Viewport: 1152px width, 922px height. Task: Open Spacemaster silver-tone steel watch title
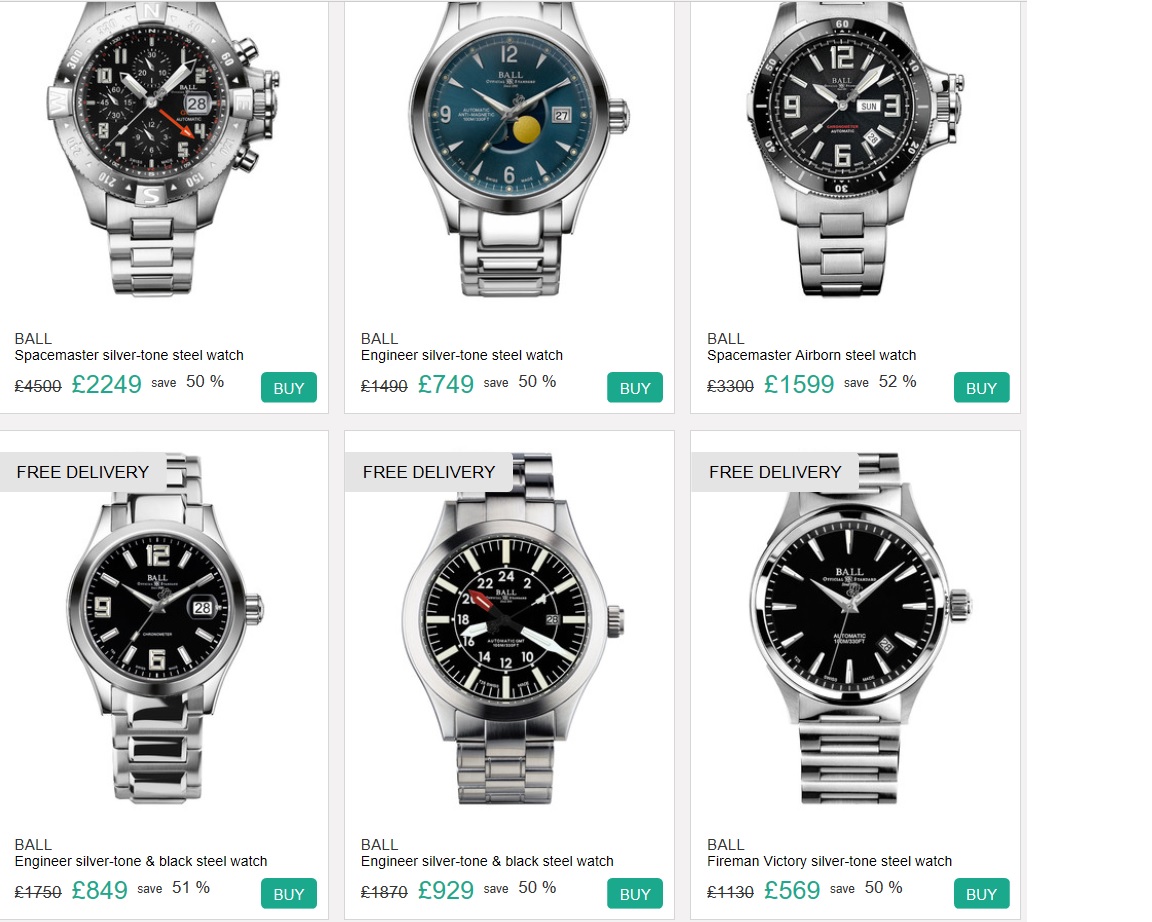129,355
